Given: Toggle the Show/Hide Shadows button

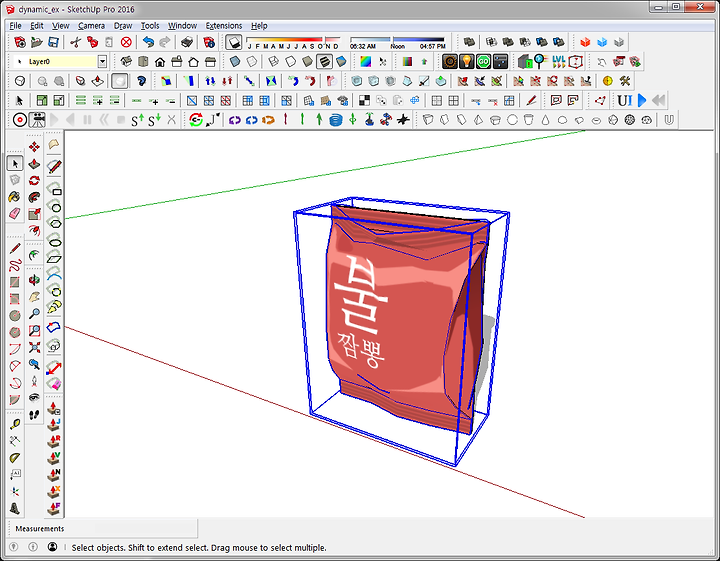Looking at the screenshot, I should 234,42.
